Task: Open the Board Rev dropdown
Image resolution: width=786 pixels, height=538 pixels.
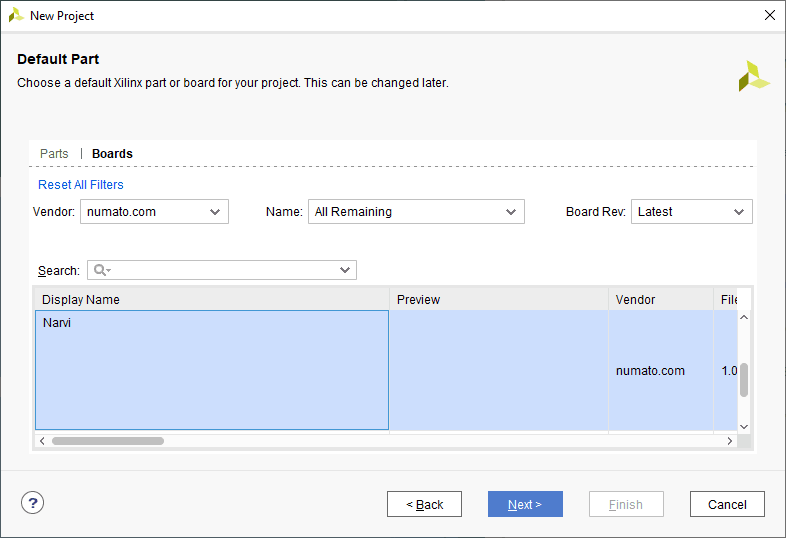Action: [691, 212]
